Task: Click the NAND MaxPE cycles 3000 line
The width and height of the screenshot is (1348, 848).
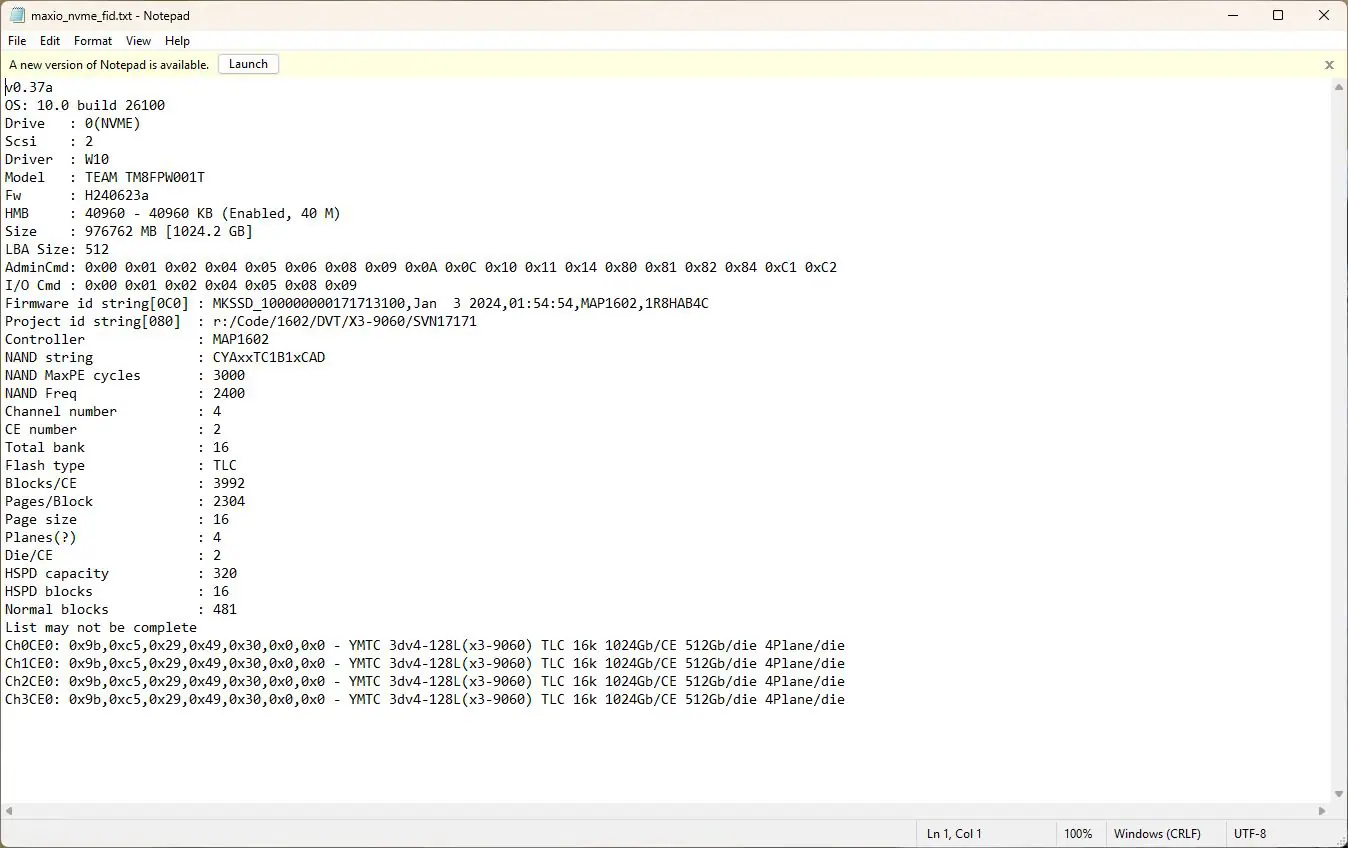Action: [x=125, y=375]
